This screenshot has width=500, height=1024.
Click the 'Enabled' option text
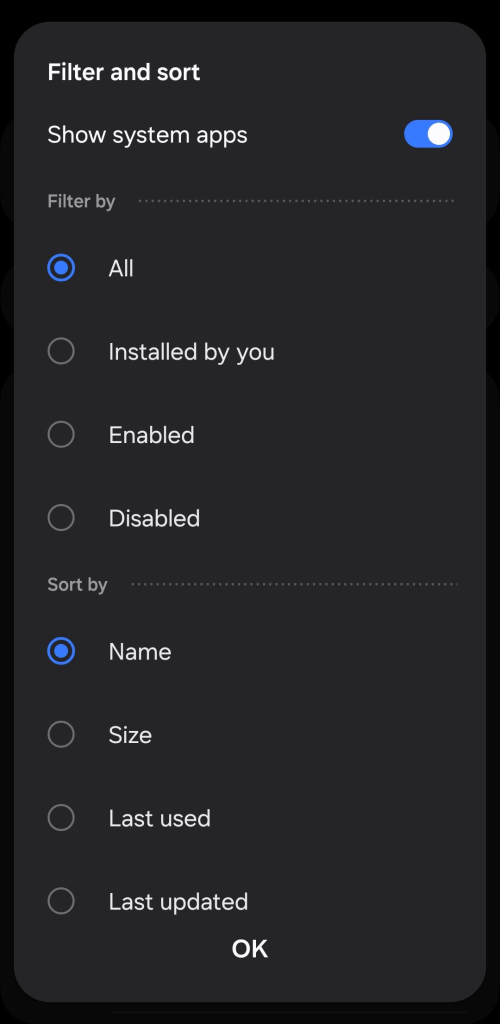point(151,435)
